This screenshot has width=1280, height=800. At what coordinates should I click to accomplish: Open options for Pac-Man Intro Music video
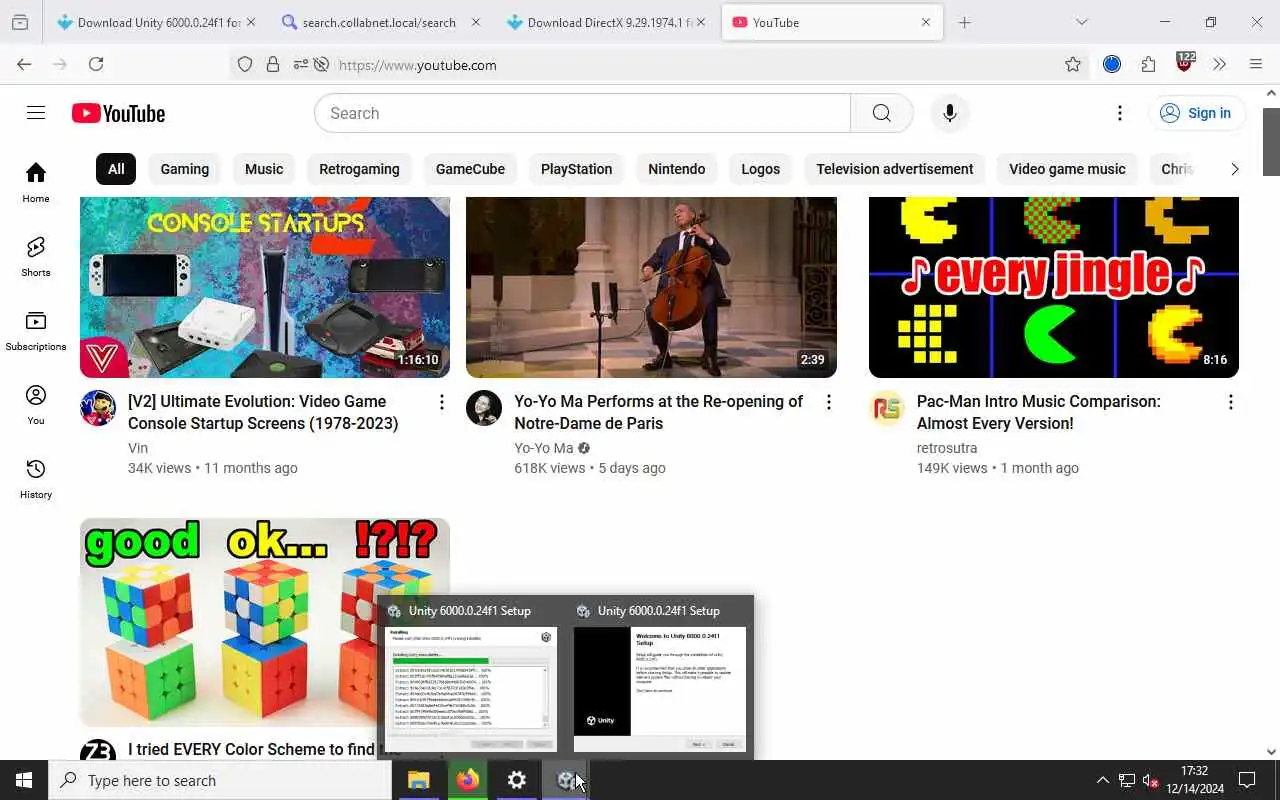[x=1230, y=402]
